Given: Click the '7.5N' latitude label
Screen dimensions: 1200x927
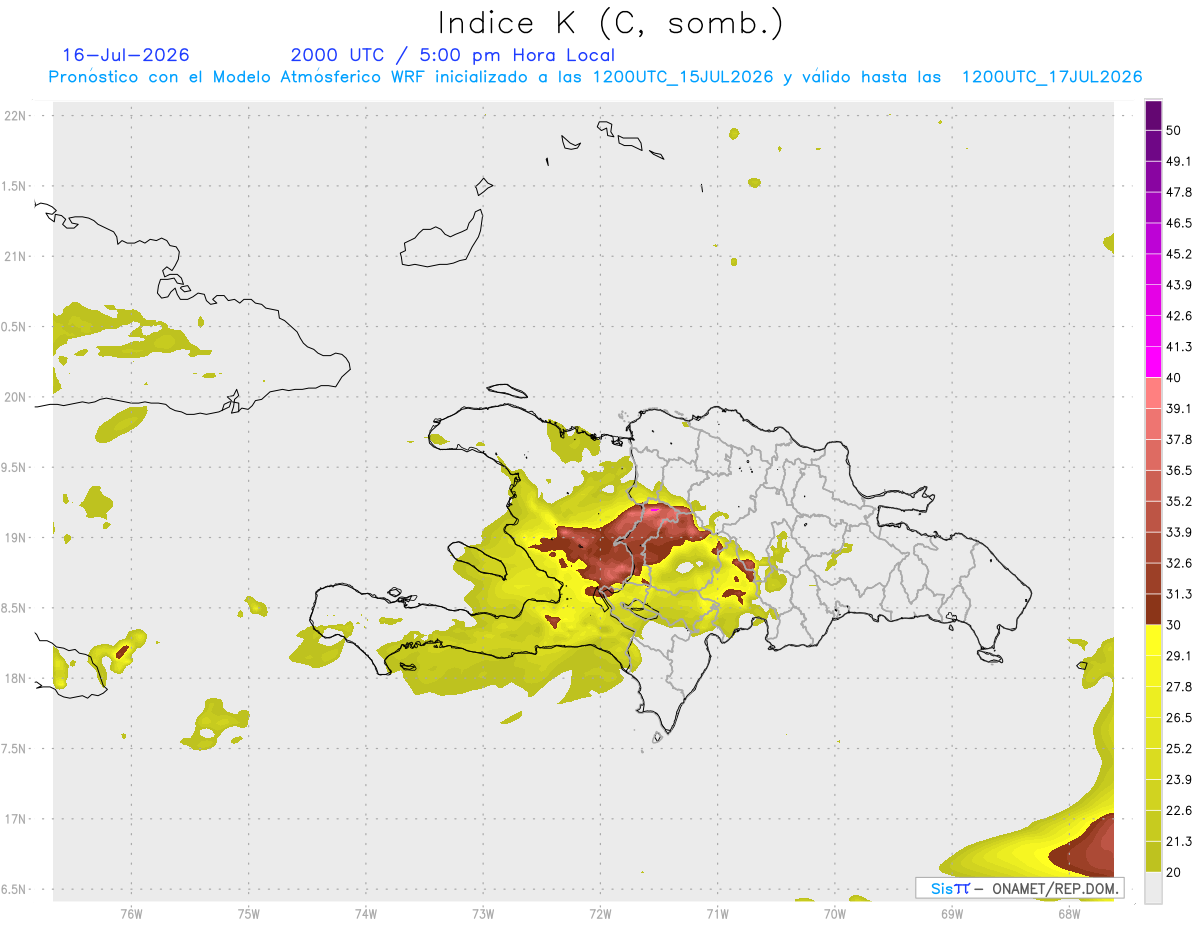Looking at the screenshot, I should pos(15,749).
